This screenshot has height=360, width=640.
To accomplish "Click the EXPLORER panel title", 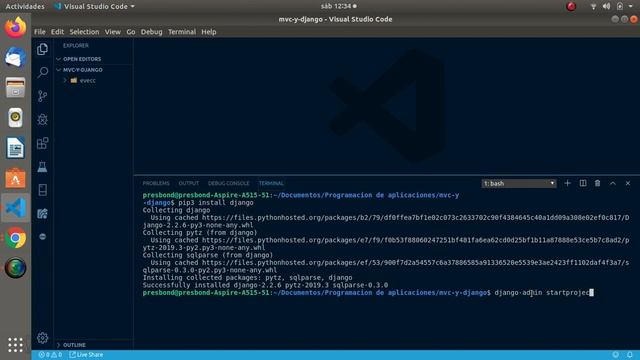I will click(76, 46).
